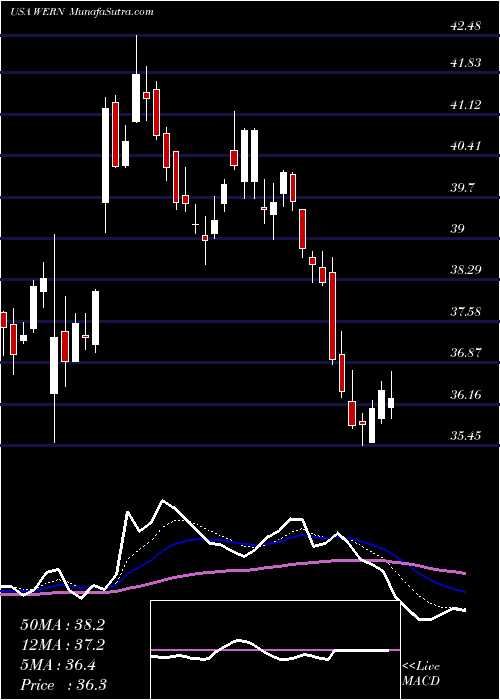
Task: Click the 38.29 price label
Action: coord(466,270)
